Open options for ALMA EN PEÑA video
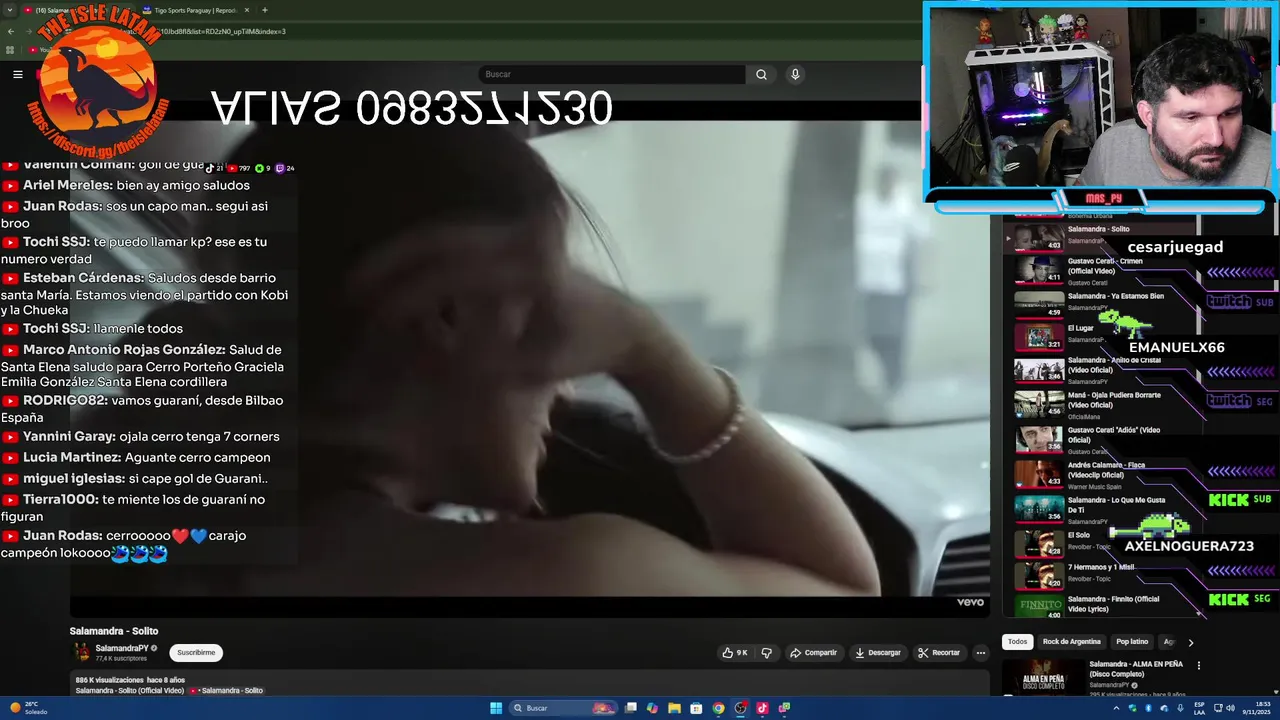The height and width of the screenshot is (720, 1280). coord(1198,665)
